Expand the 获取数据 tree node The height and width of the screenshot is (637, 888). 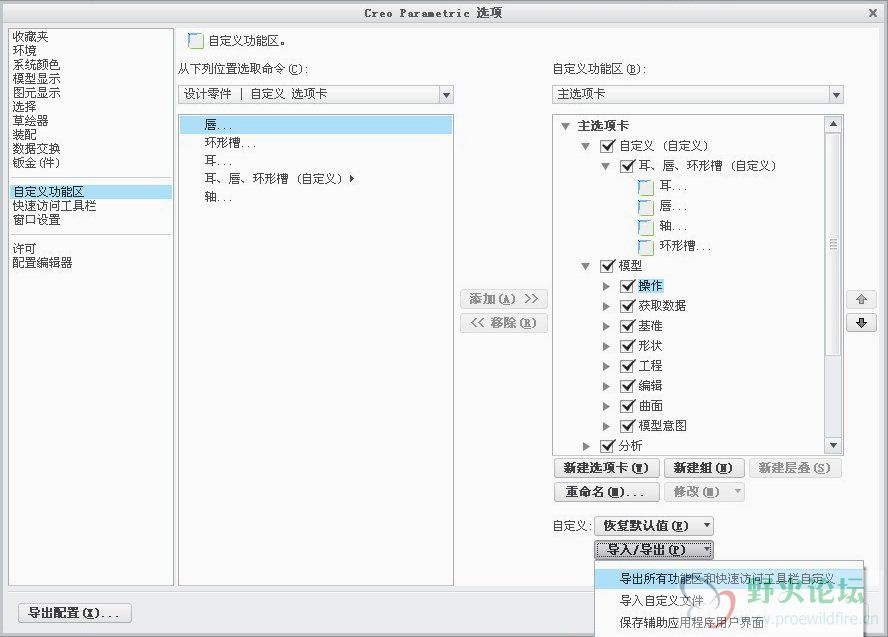pos(606,306)
